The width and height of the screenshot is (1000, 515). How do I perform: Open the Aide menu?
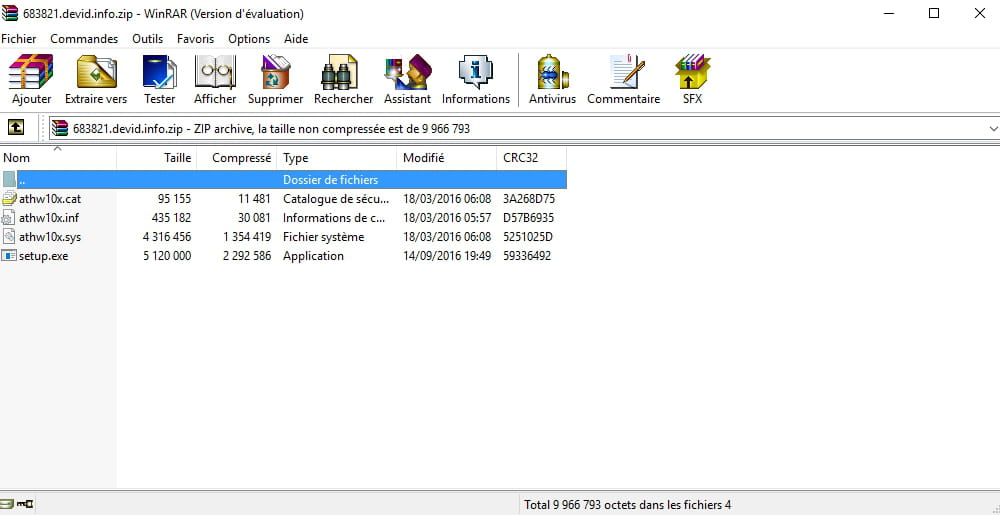296,39
